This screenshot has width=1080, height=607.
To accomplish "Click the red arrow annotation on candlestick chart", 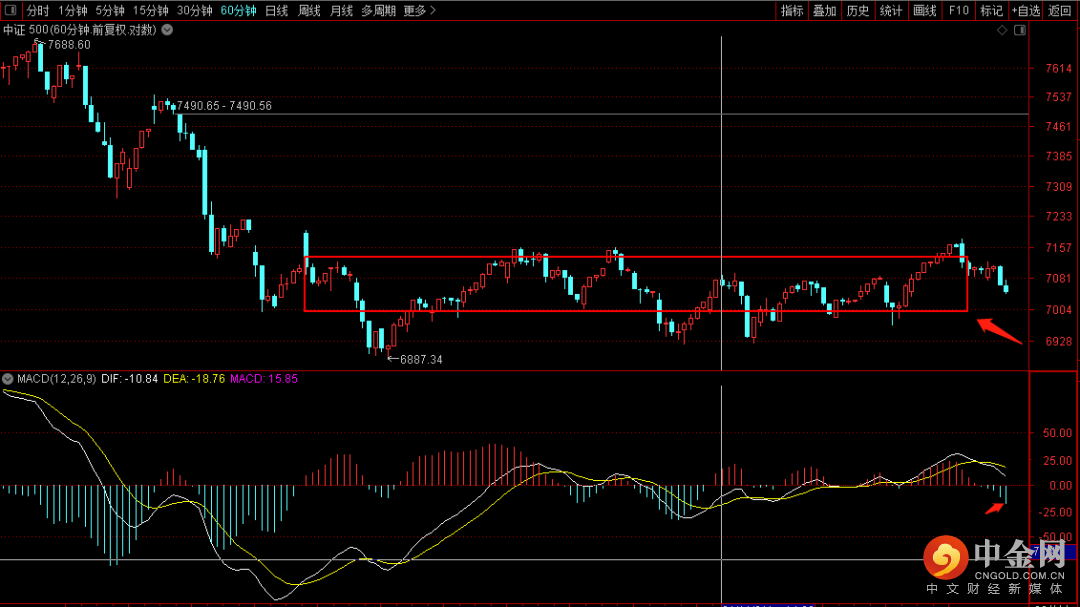I will tap(998, 330).
